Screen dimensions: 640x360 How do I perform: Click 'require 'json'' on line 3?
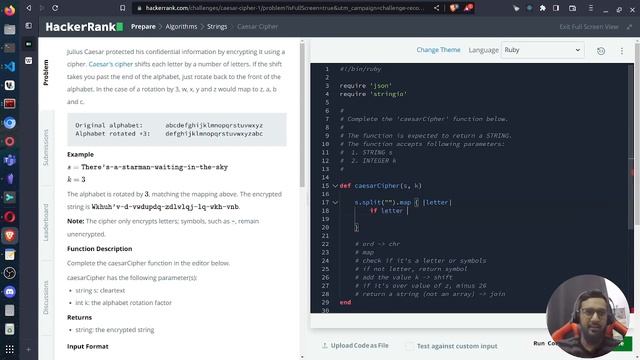pyautogui.click(x=366, y=86)
